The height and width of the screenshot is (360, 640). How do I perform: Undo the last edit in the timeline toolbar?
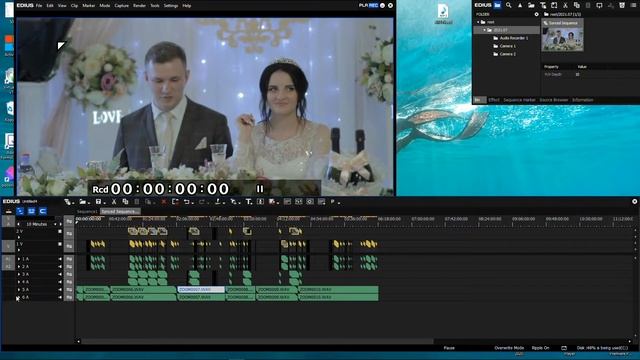click(x=187, y=202)
